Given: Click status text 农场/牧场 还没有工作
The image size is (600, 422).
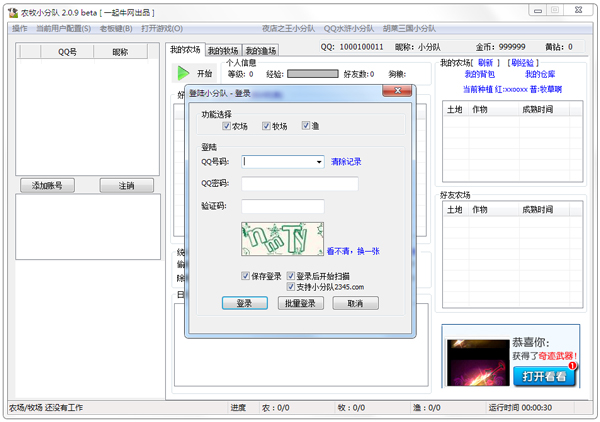Looking at the screenshot, I should [x=46, y=407].
